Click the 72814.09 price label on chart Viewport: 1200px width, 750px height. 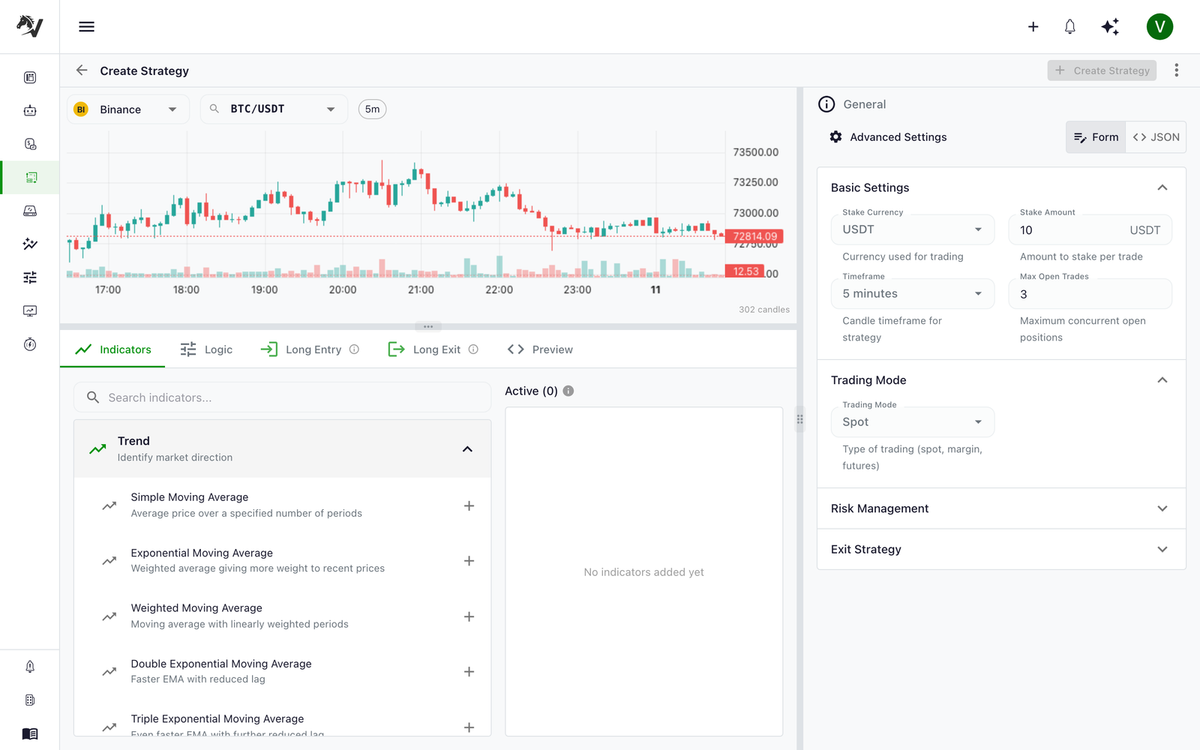click(x=755, y=237)
